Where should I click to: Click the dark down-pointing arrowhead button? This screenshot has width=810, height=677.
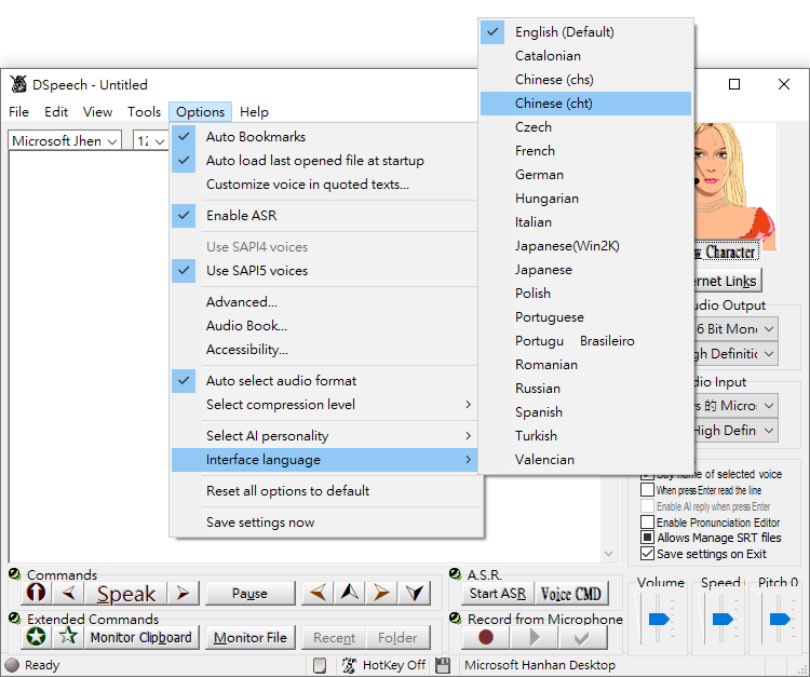click(414, 593)
